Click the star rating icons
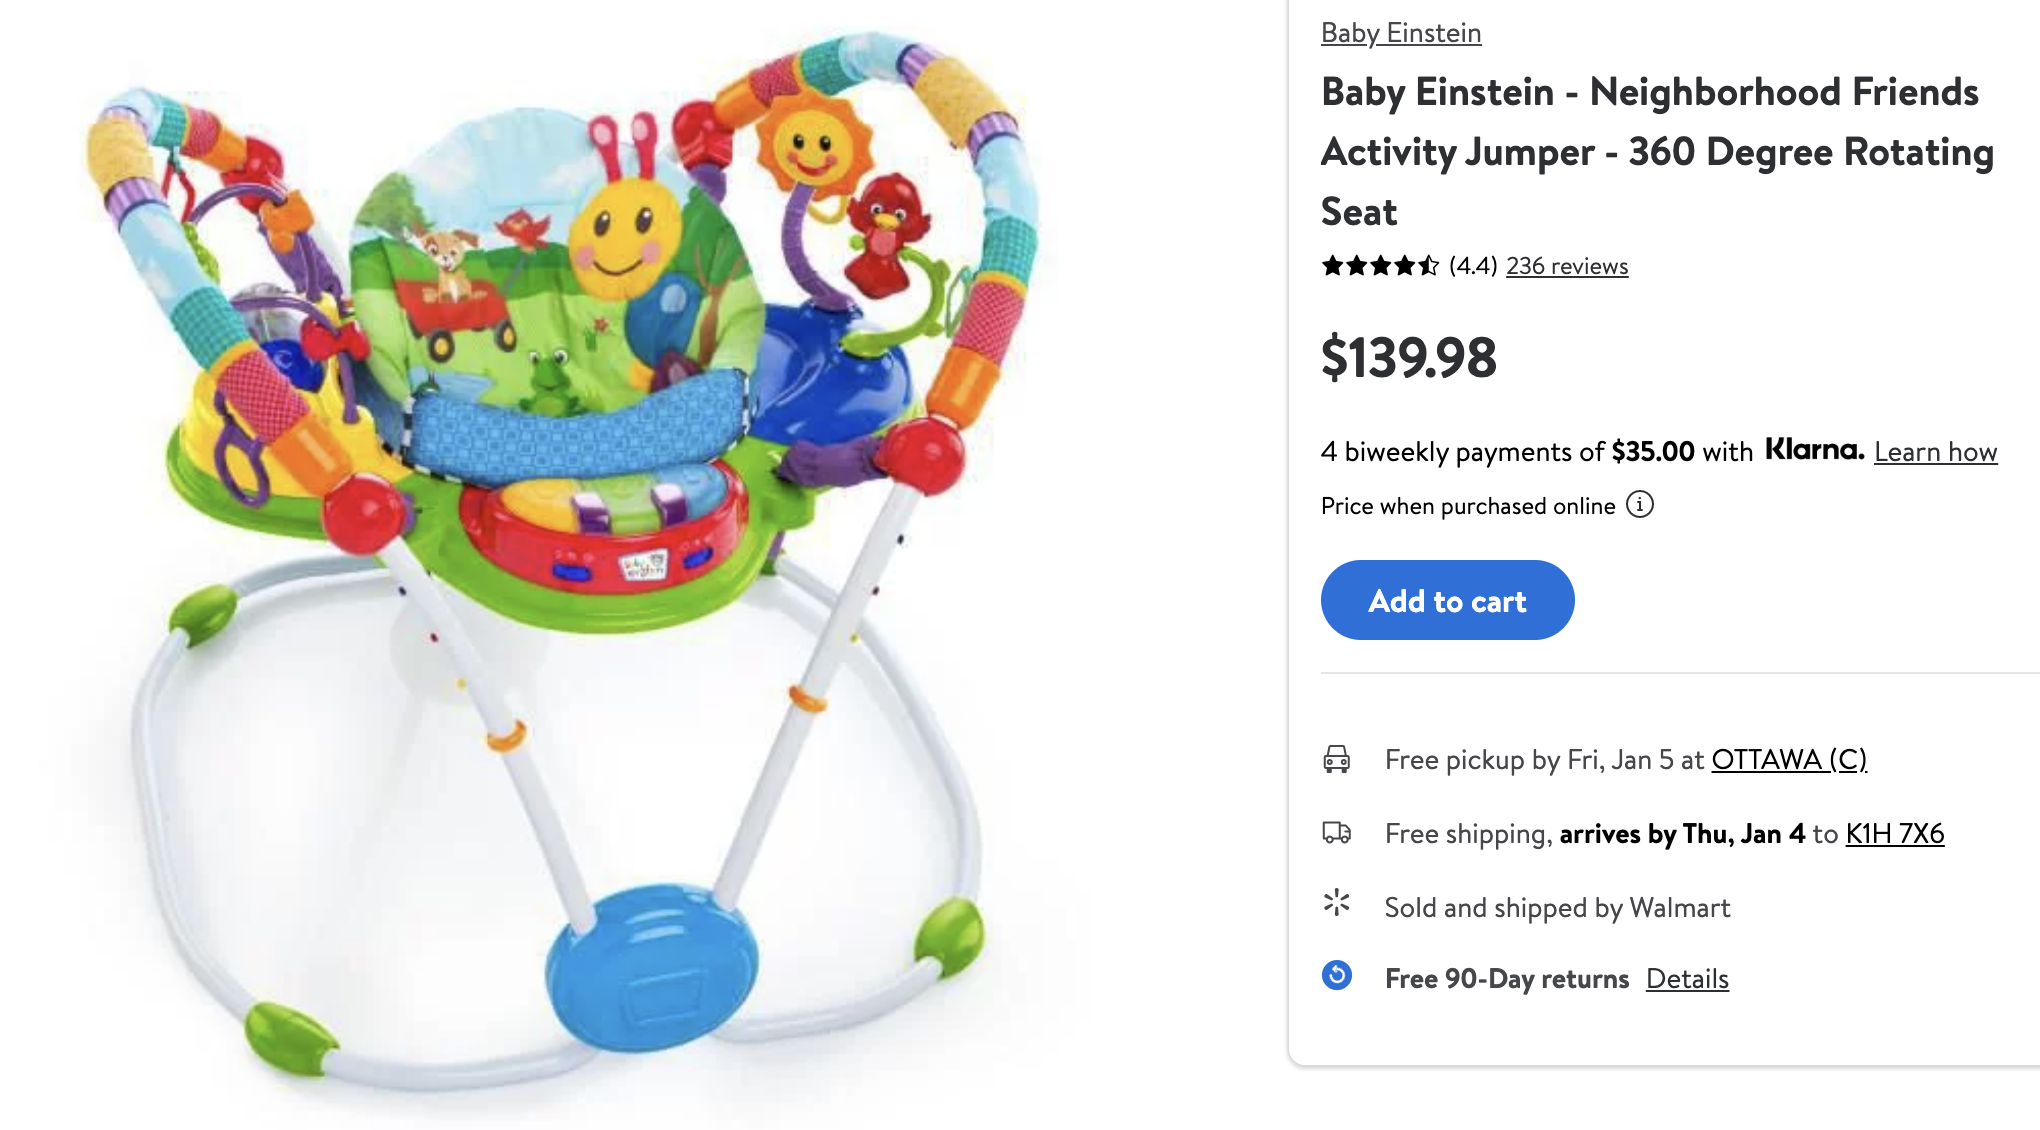The height and width of the screenshot is (1130, 2040). [x=1379, y=266]
